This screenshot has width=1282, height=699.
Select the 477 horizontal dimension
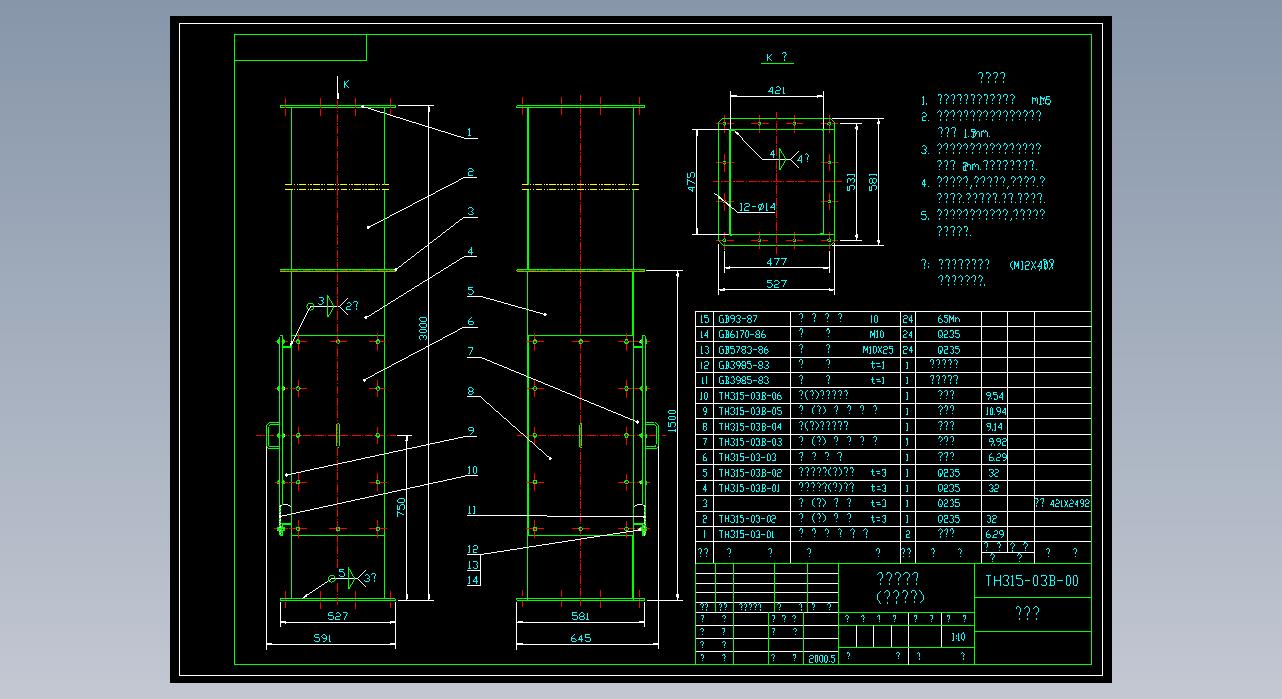point(776,262)
